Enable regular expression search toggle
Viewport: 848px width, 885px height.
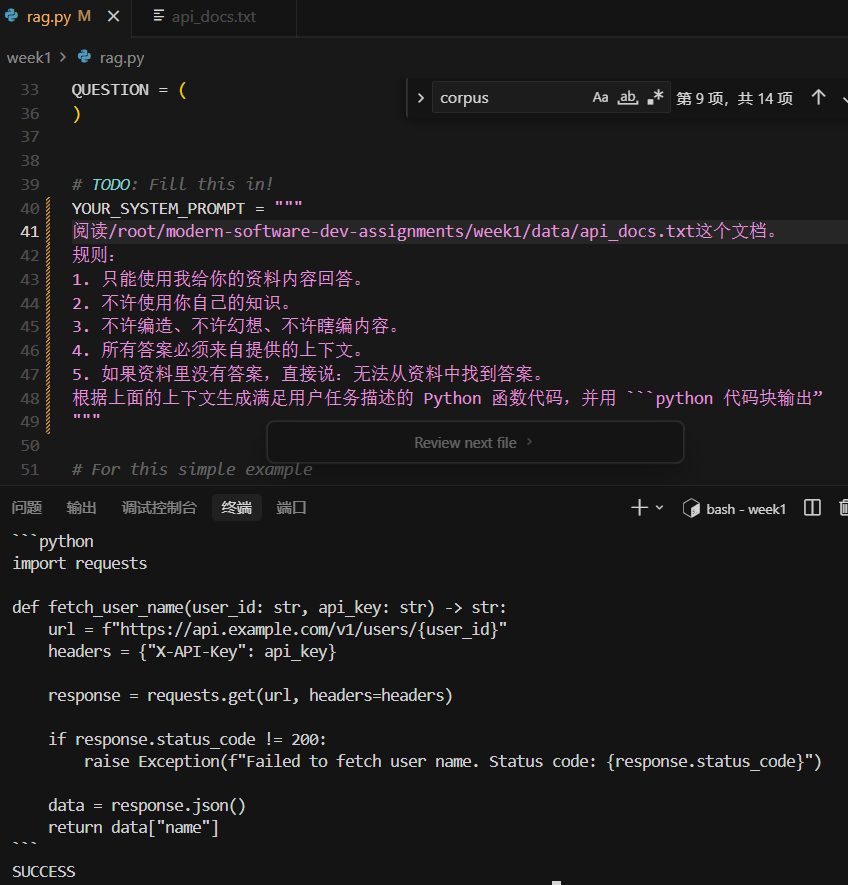pos(655,98)
